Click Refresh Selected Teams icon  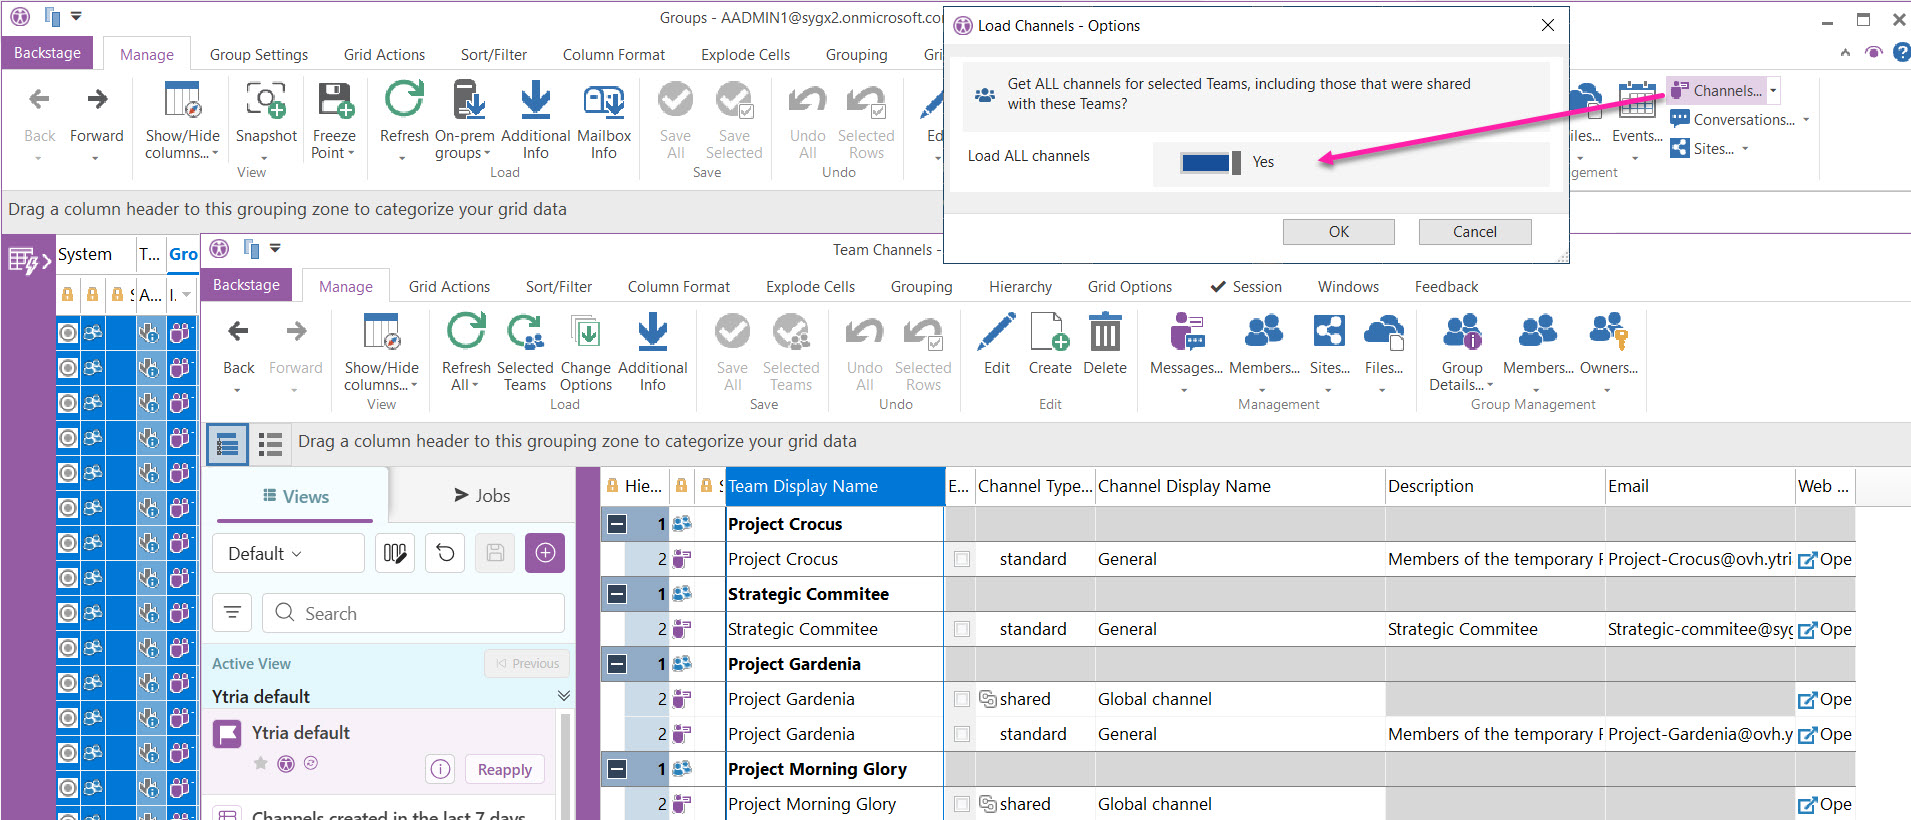pos(525,333)
